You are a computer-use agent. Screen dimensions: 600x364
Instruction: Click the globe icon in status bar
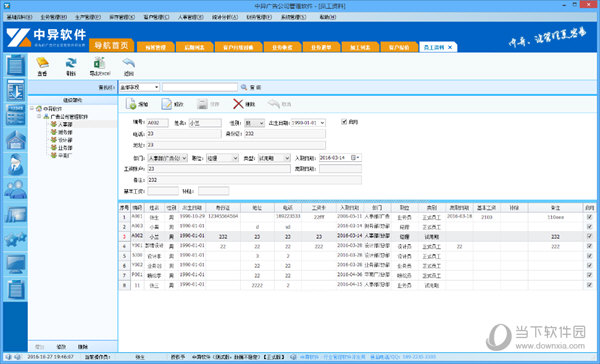point(293,357)
